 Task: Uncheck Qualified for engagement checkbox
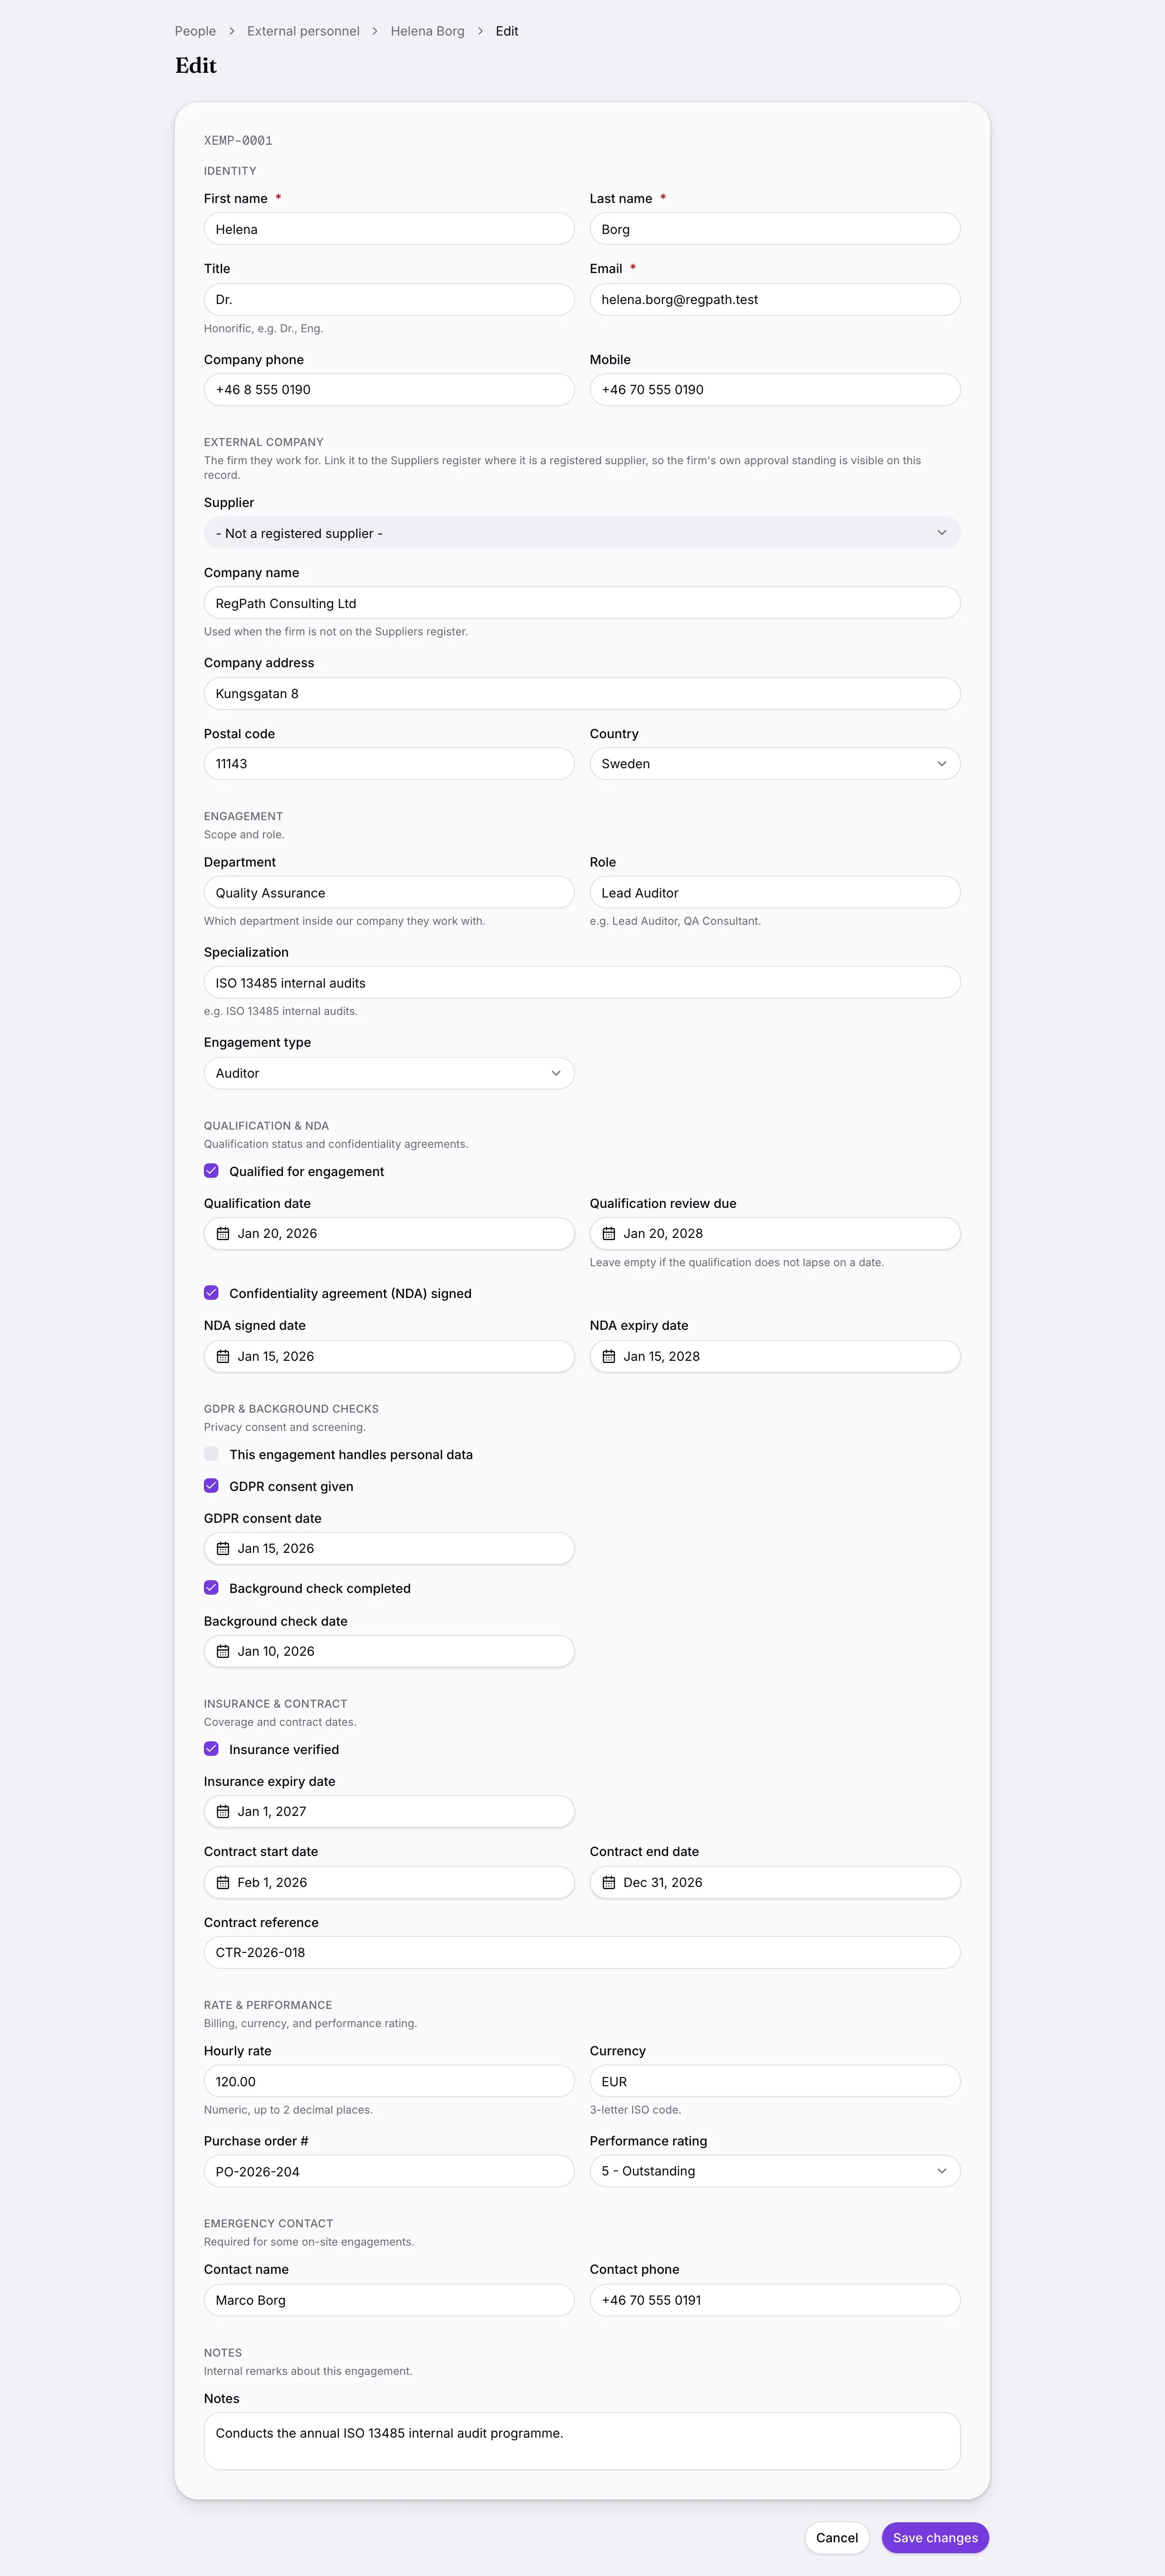tap(211, 1171)
